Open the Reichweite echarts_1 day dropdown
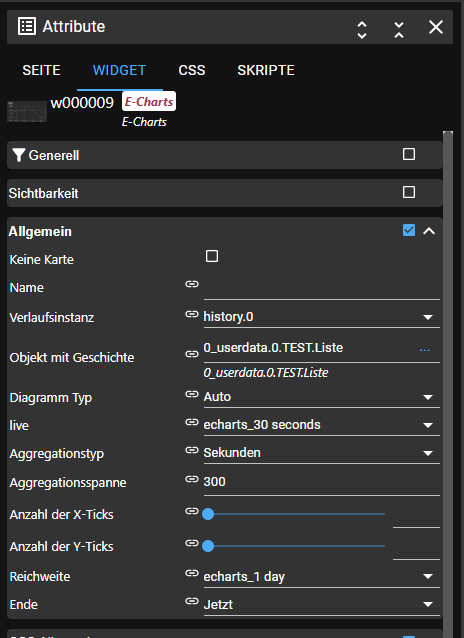 point(322,577)
